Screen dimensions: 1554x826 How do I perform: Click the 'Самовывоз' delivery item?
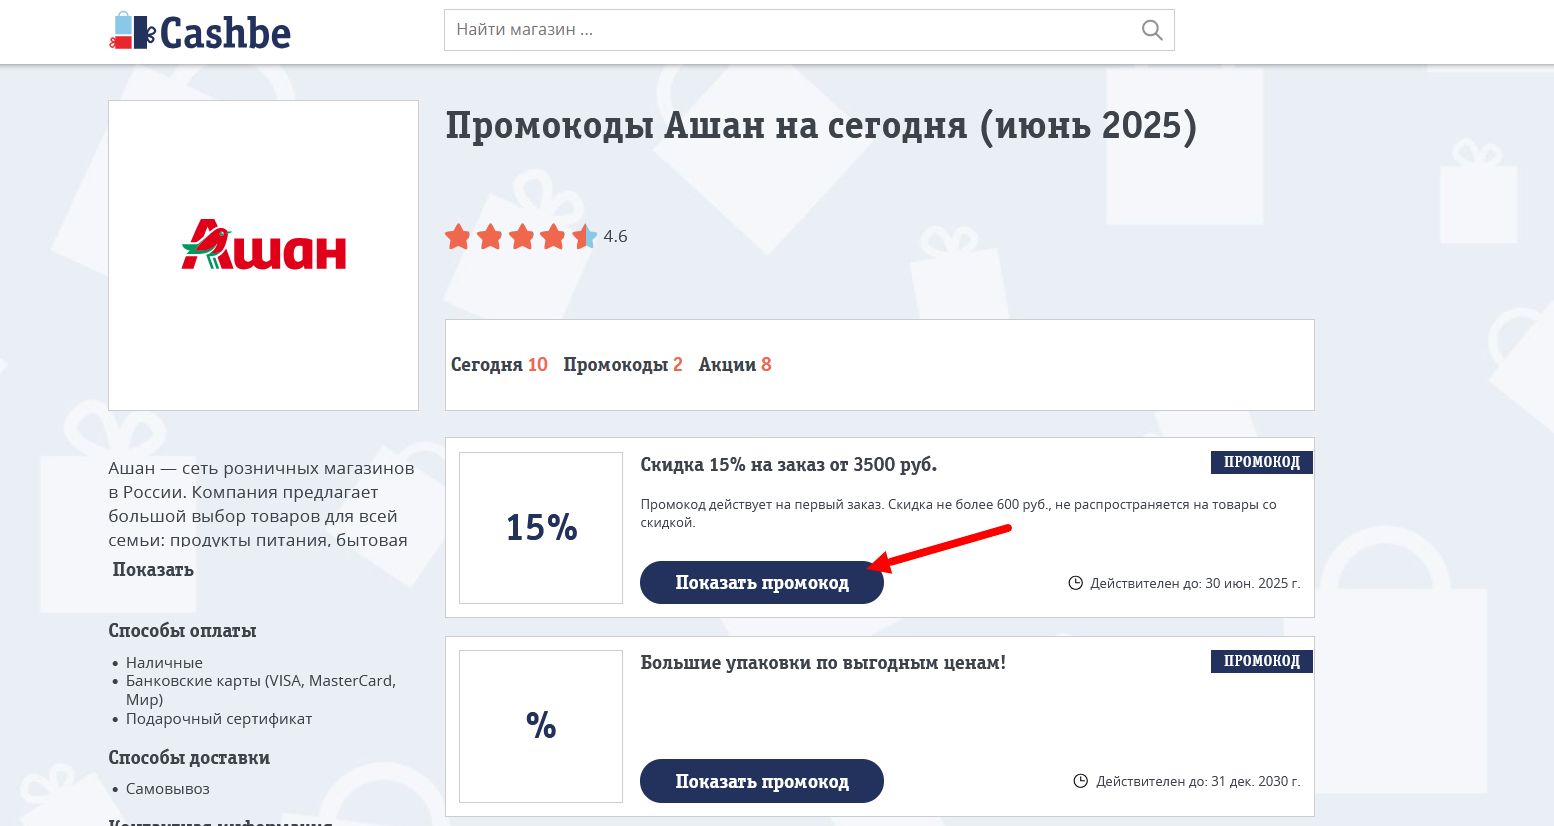(168, 789)
